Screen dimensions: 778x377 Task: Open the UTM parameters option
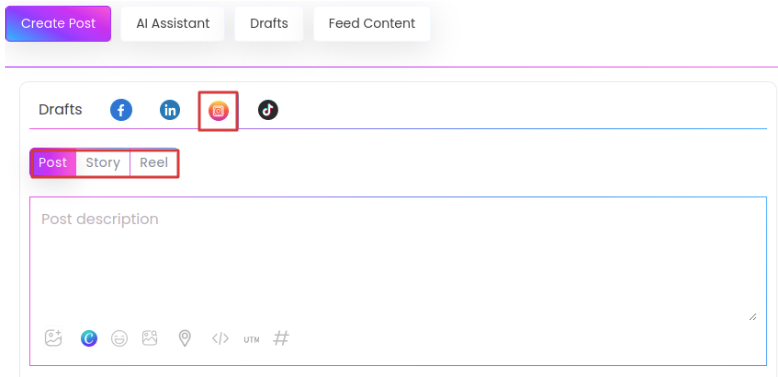252,340
